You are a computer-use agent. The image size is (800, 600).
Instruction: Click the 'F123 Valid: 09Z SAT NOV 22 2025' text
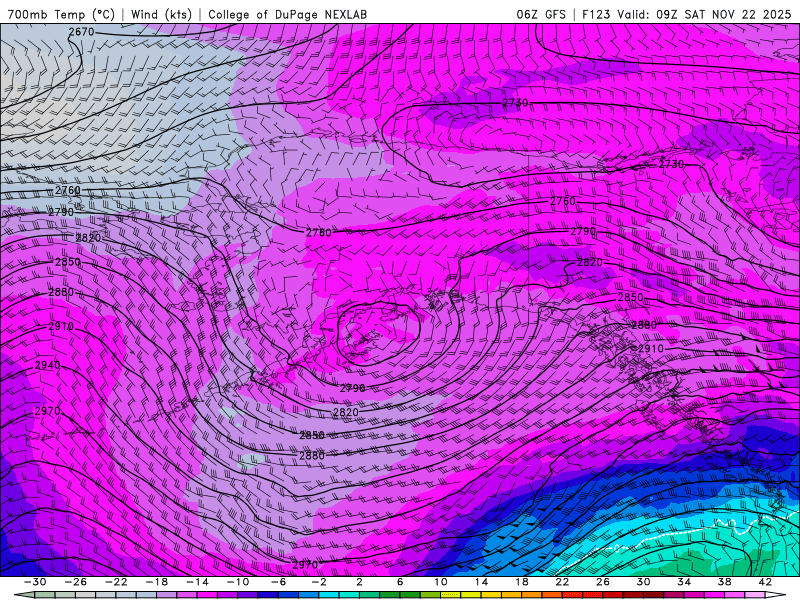[687, 14]
